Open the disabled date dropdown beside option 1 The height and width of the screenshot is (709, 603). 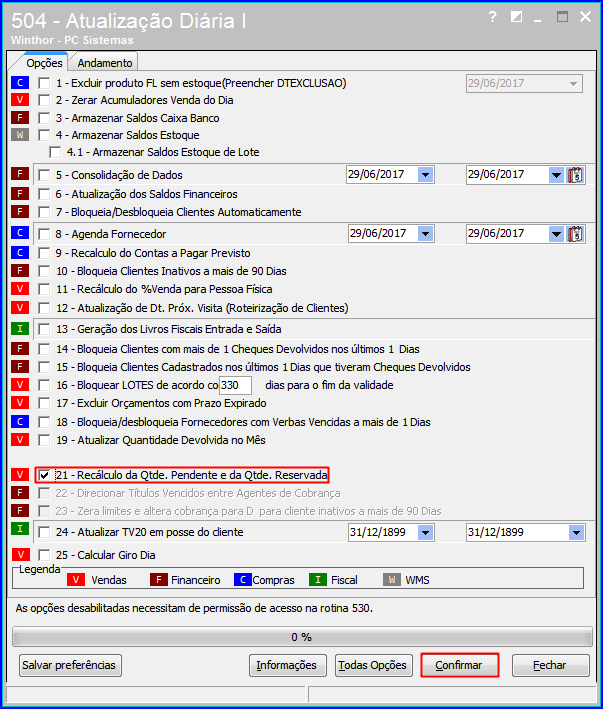coord(573,84)
